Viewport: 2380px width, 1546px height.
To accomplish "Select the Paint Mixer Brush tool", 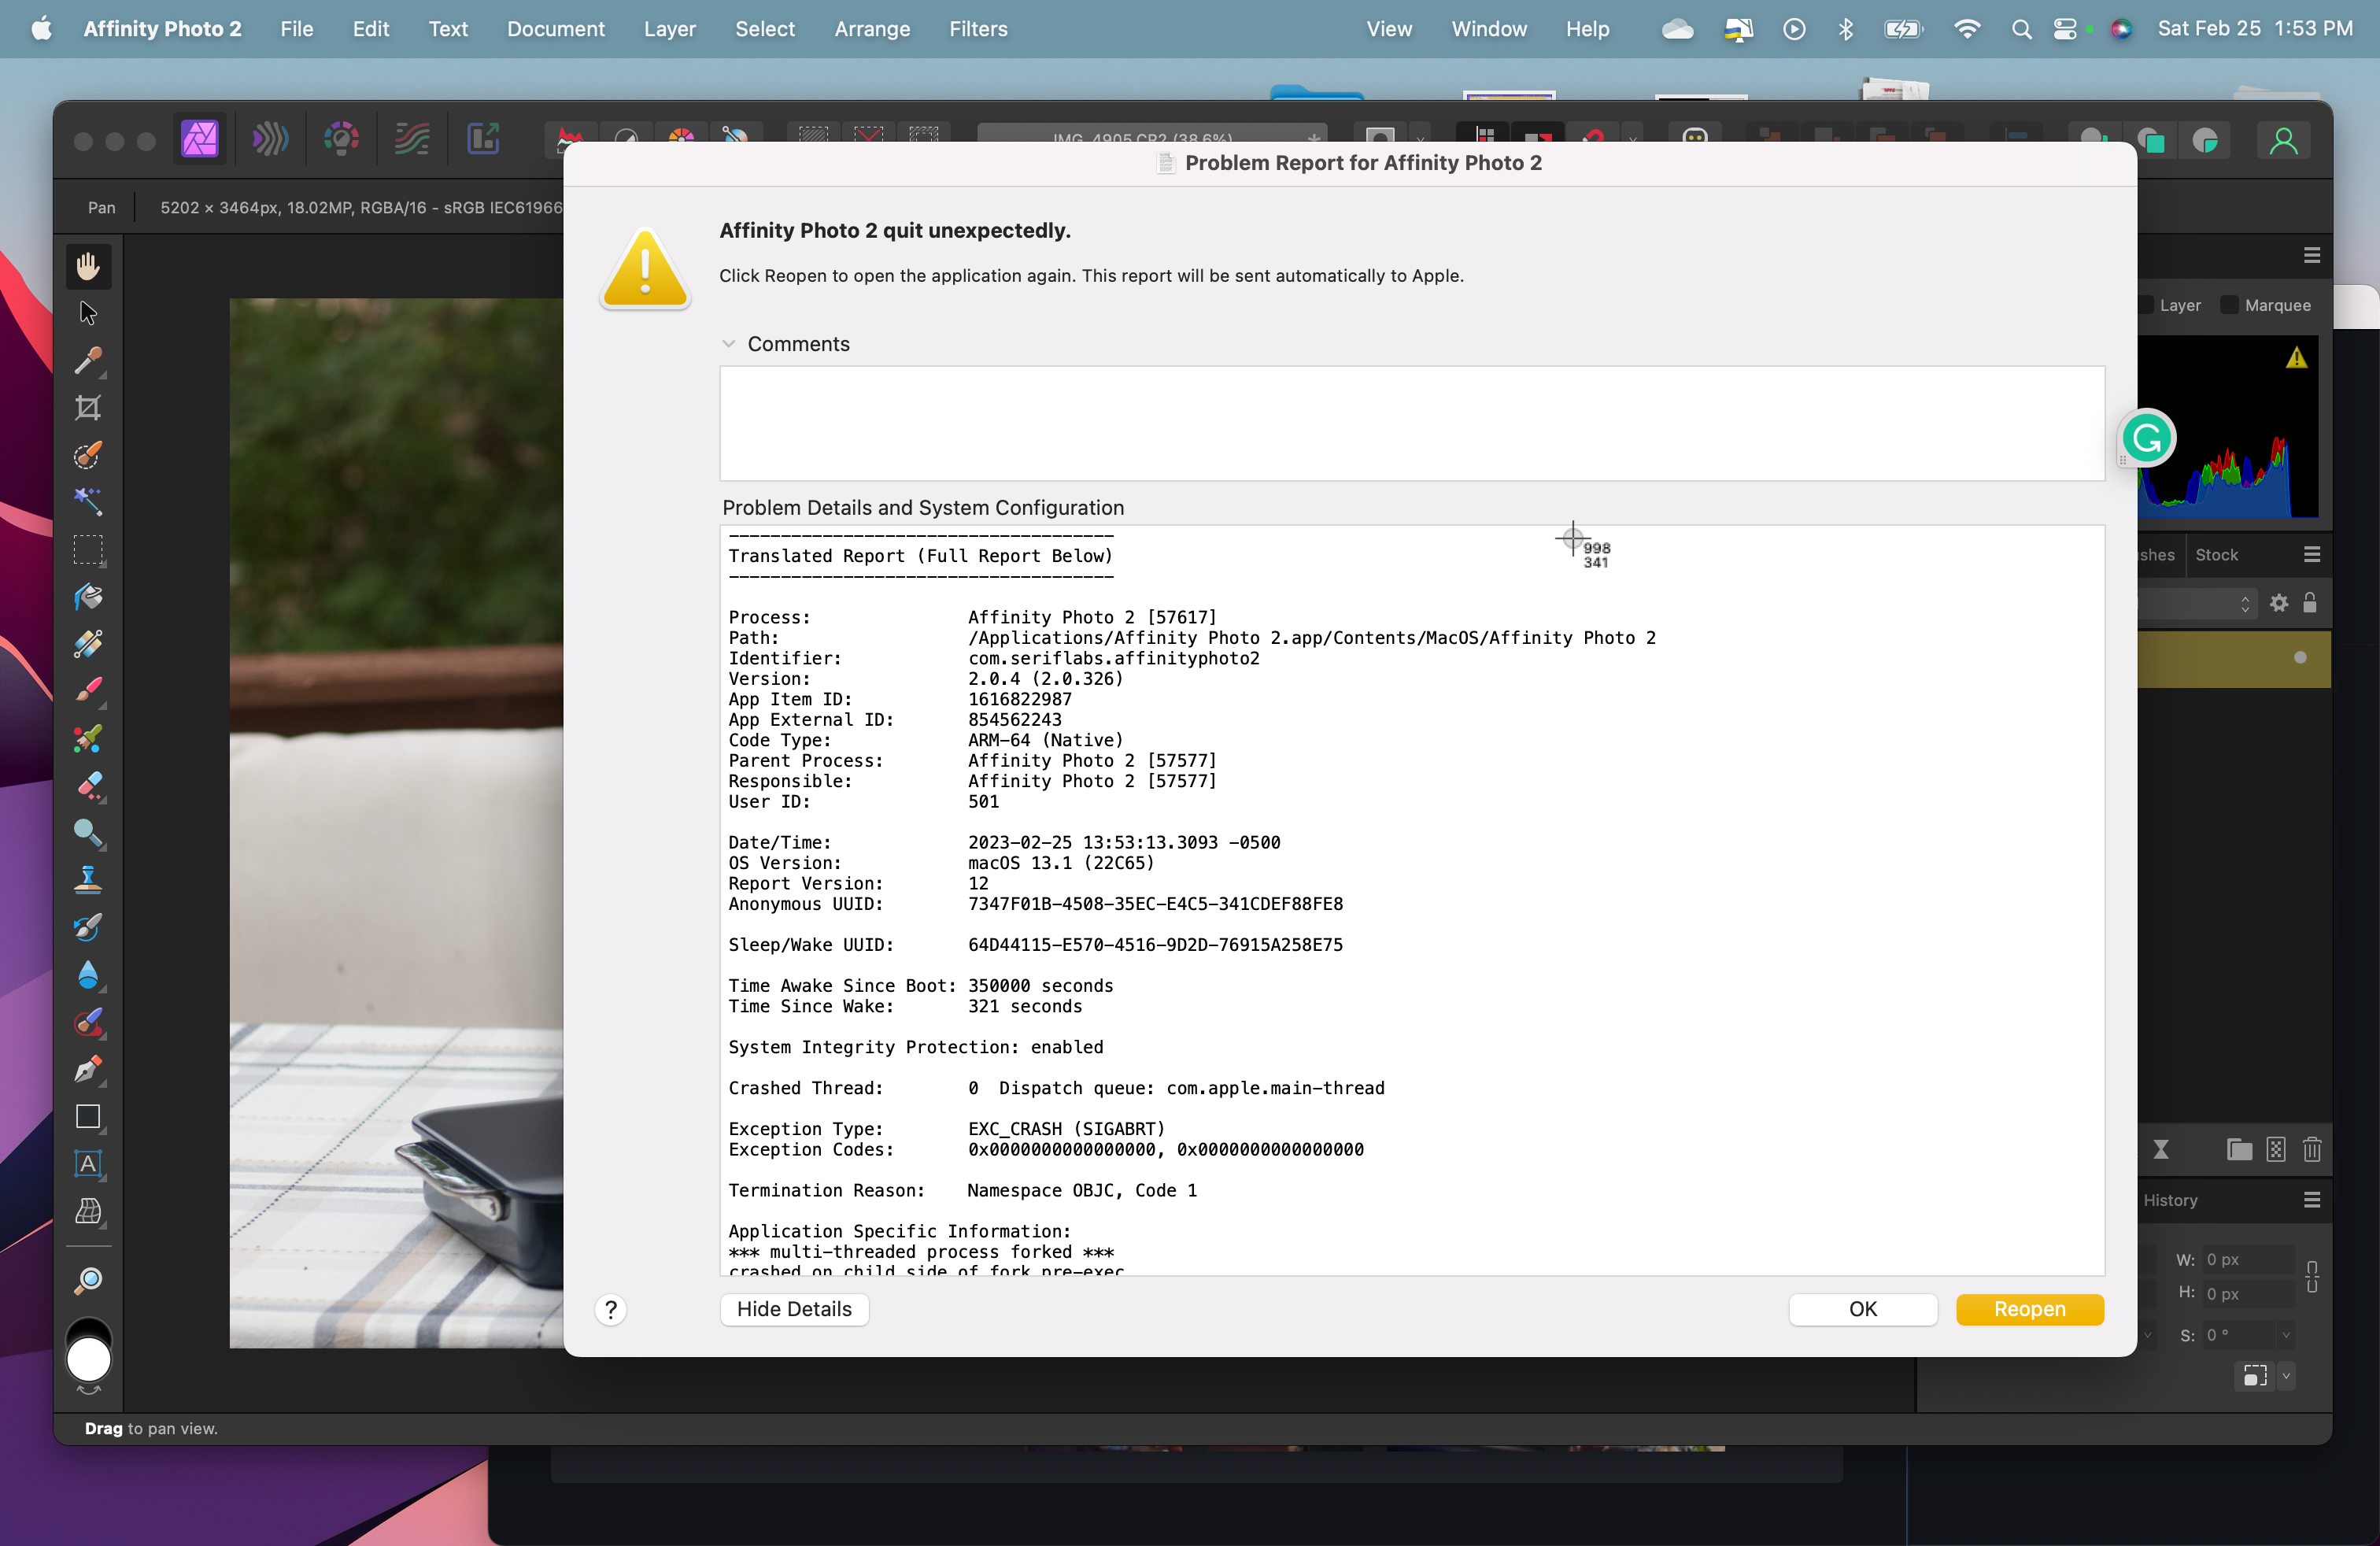I will pos(88,739).
